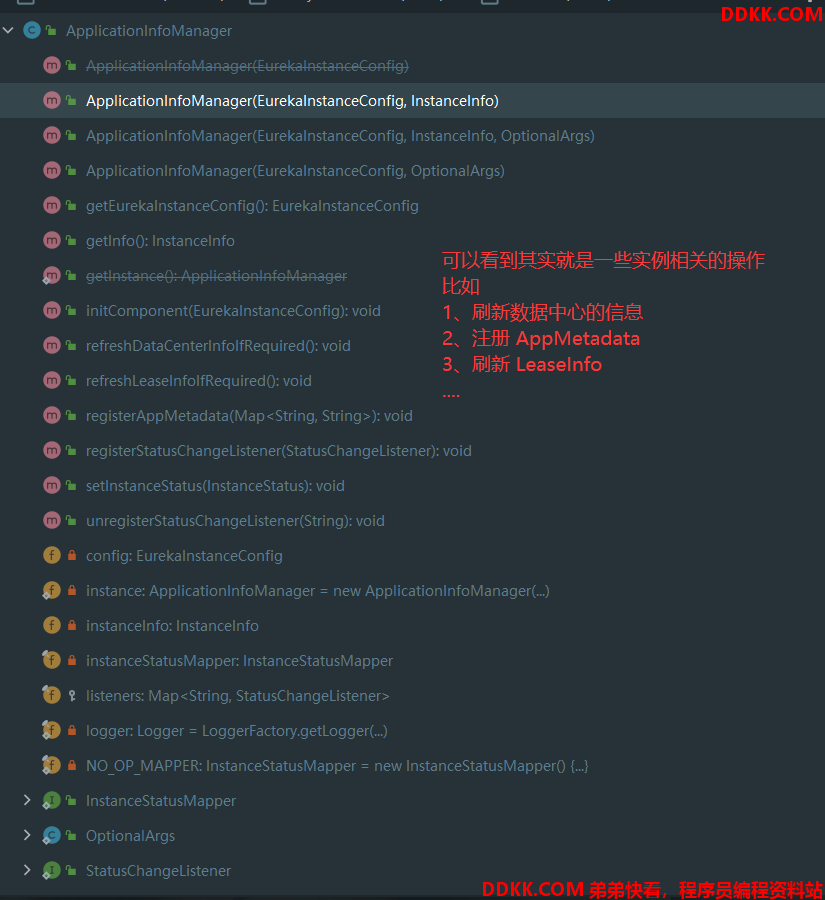Click private lock icon beside logger field

[x=72, y=731]
